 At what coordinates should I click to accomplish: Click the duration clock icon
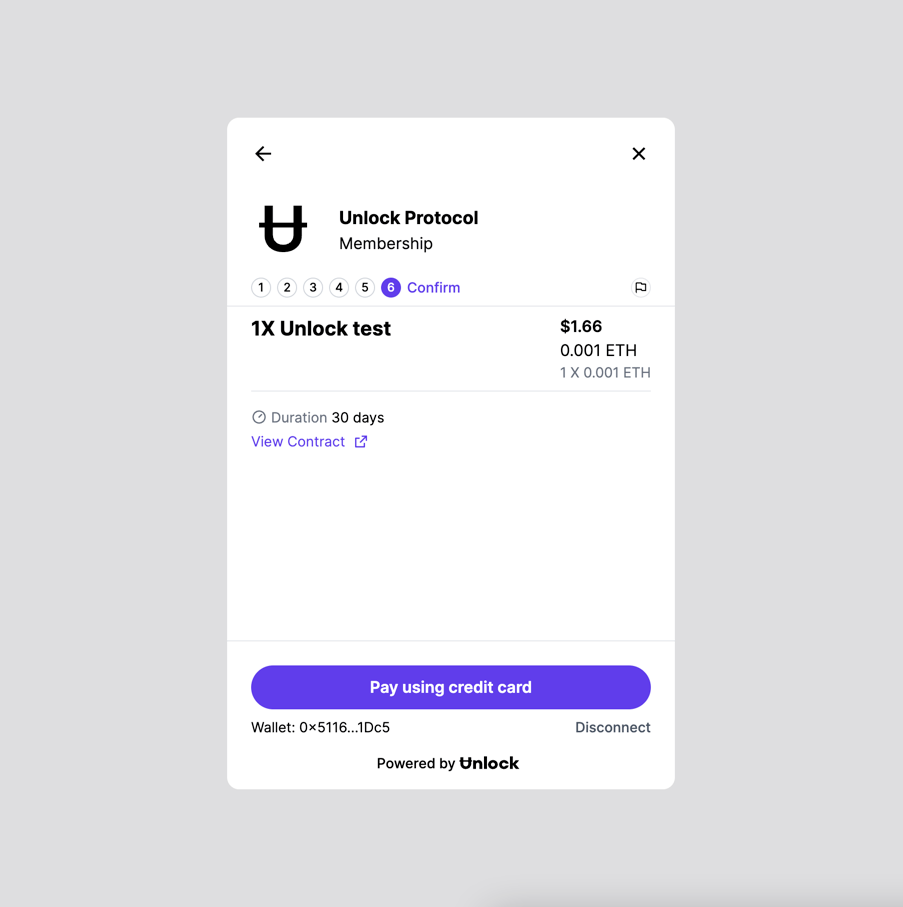(x=259, y=417)
